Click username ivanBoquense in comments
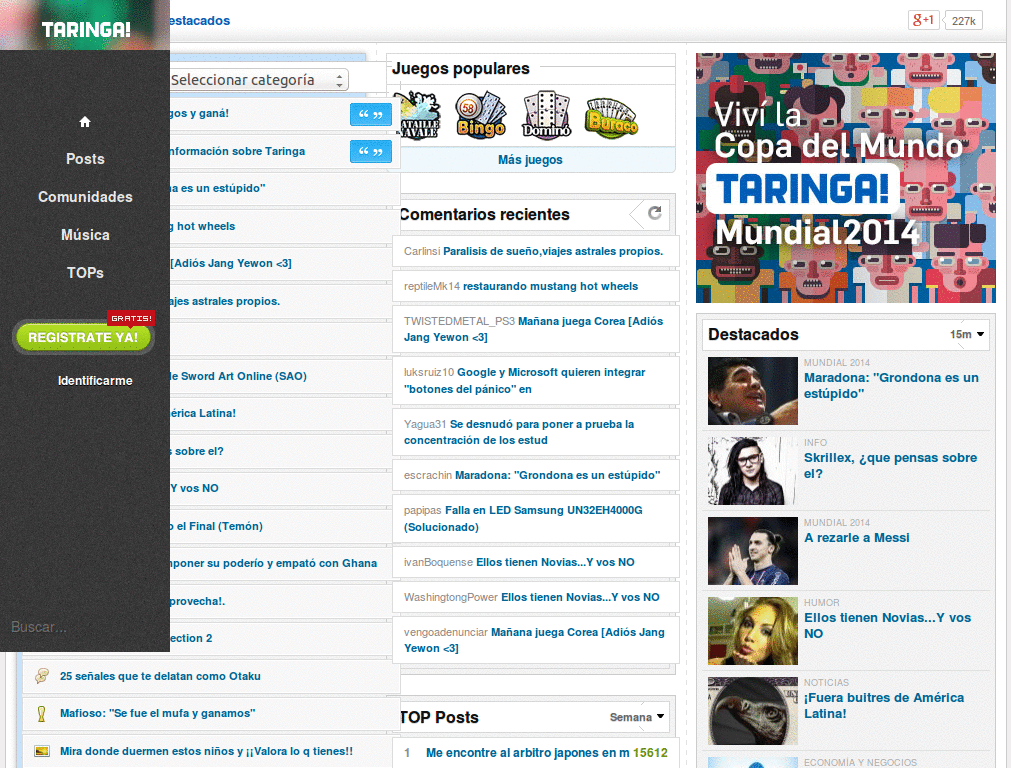1024x768 pixels. 438,562
